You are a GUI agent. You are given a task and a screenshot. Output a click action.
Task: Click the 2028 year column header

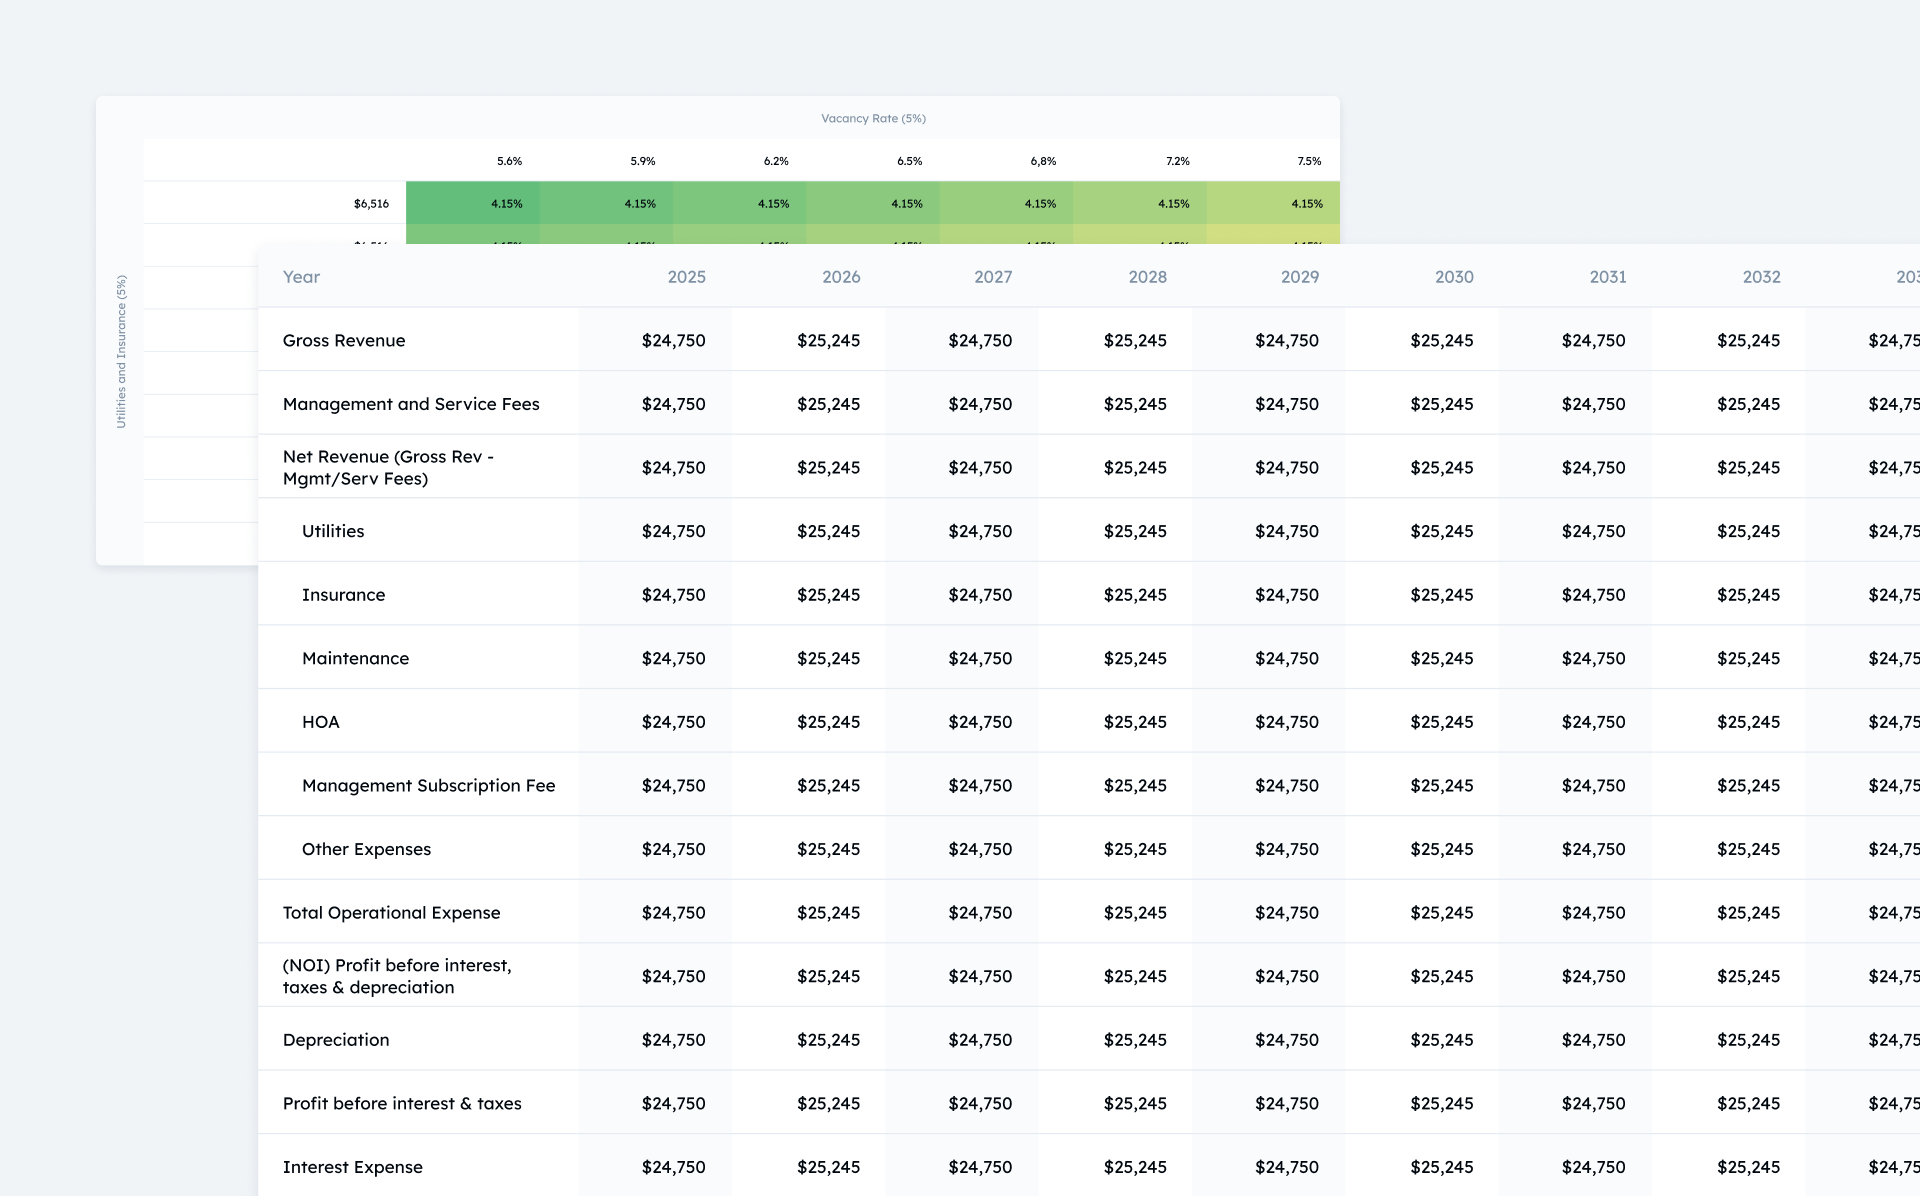point(1147,277)
